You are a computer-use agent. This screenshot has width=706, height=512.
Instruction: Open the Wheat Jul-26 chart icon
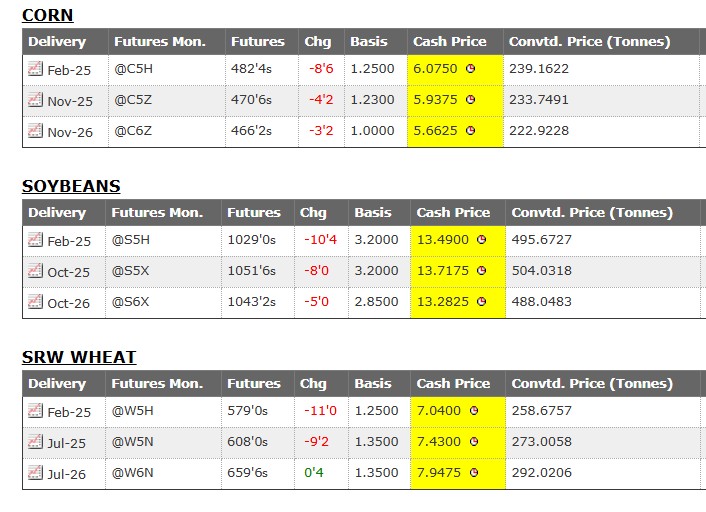pyautogui.click(x=35, y=473)
